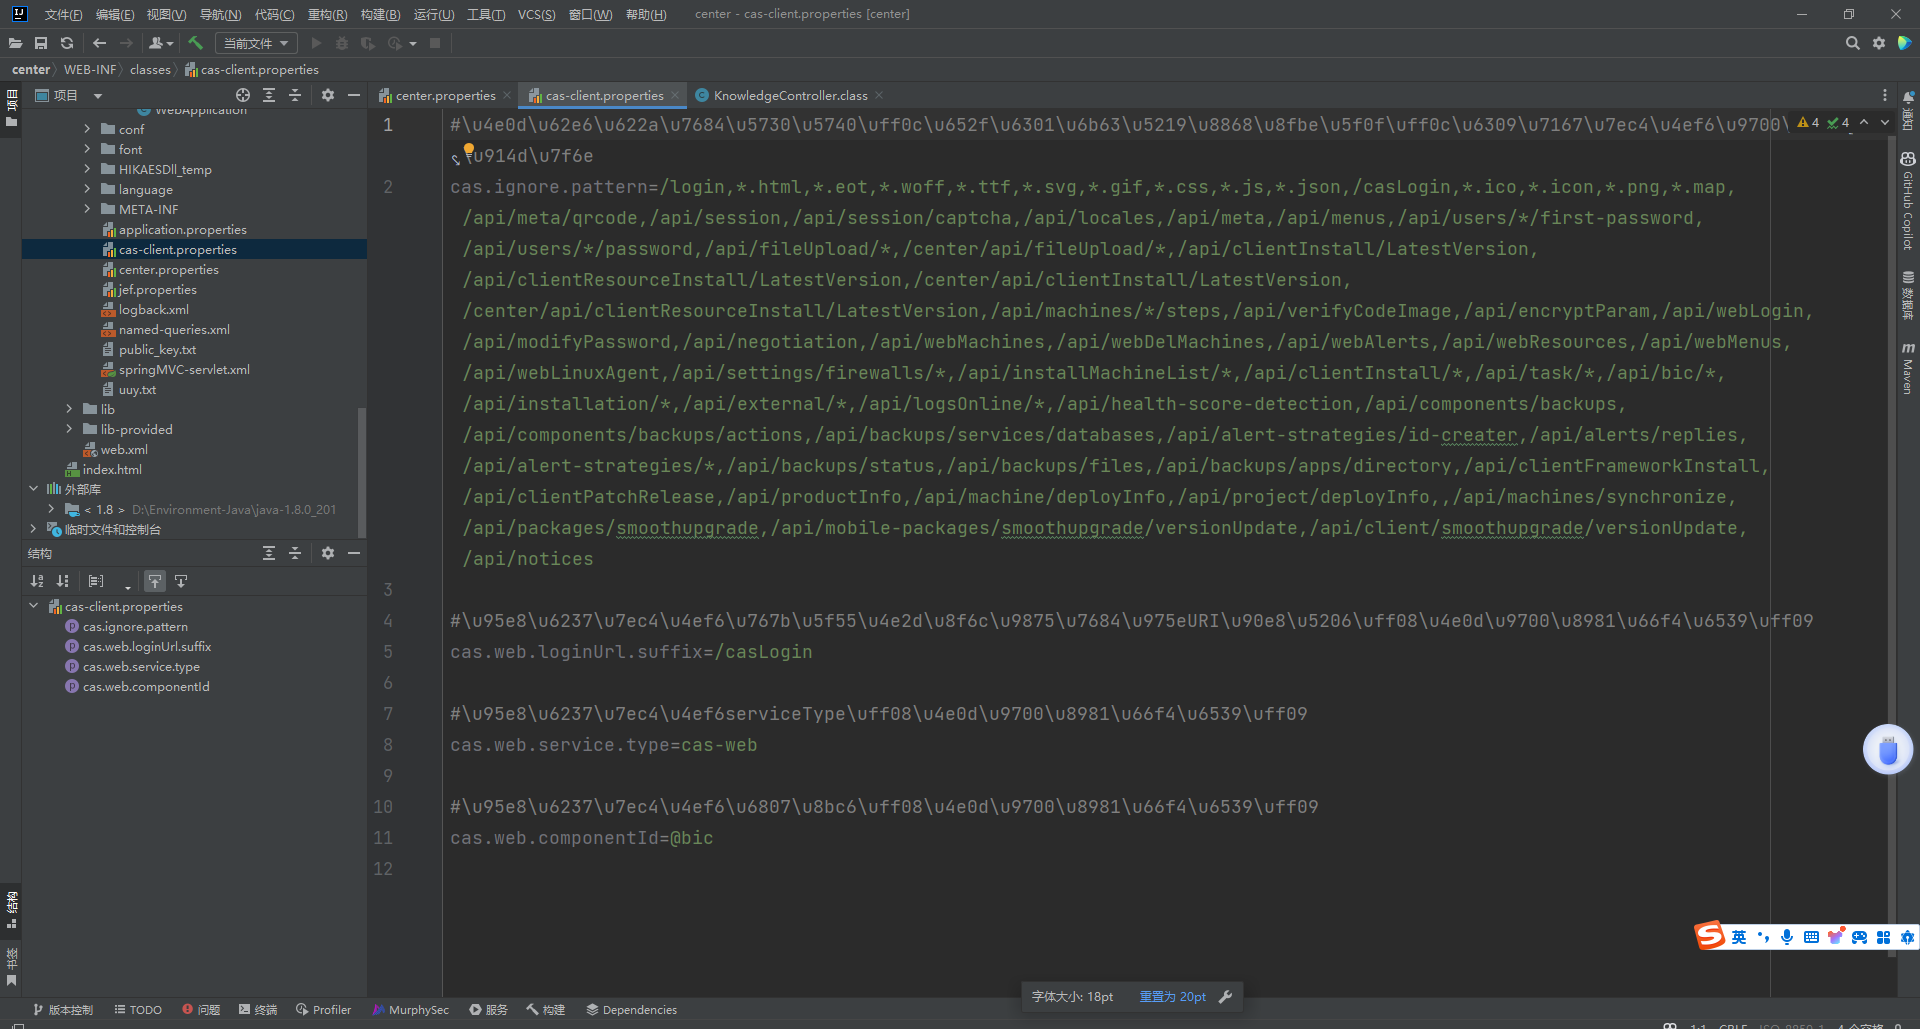The width and height of the screenshot is (1920, 1029).
Task: Click the Save All toolbar icon
Action: (x=41, y=43)
